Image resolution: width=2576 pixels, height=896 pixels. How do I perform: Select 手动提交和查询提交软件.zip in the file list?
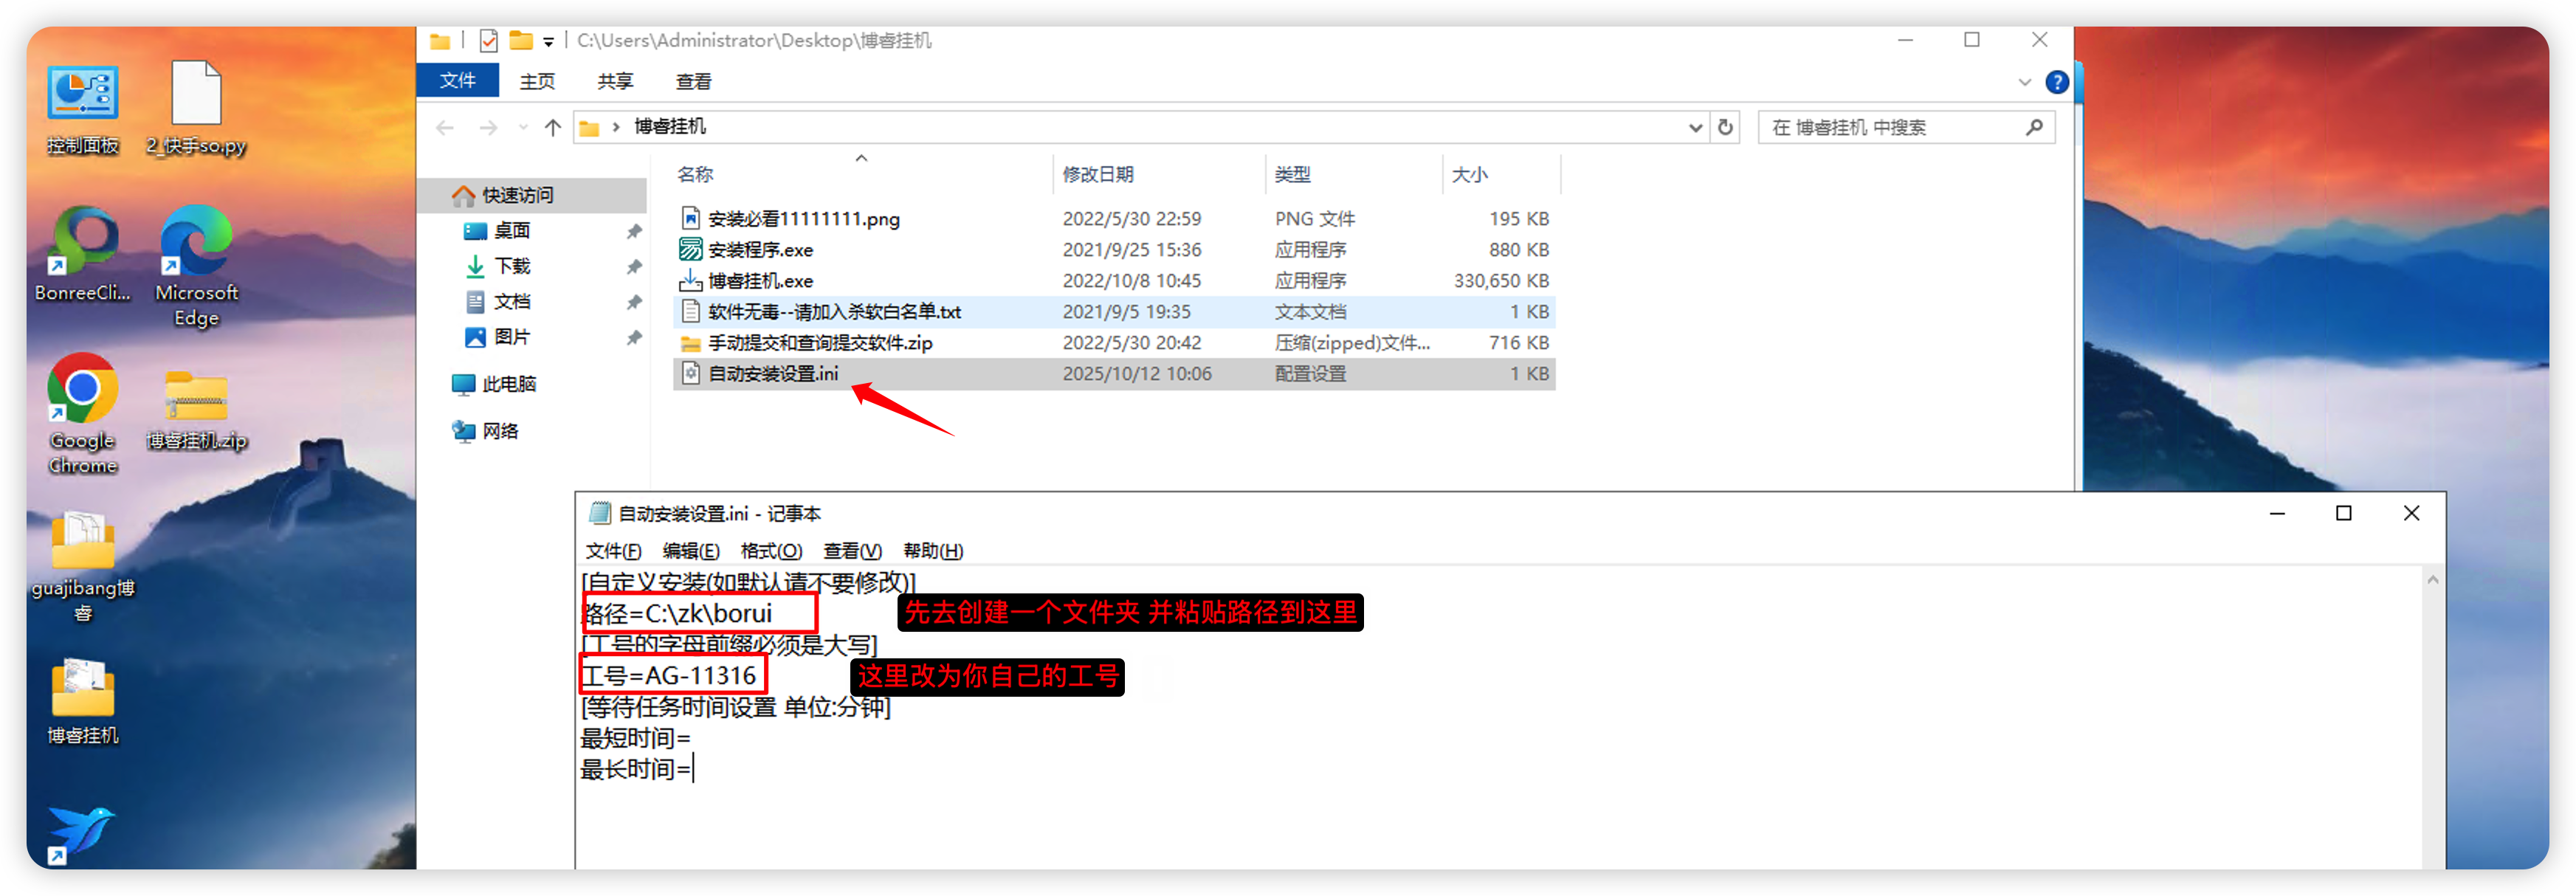(820, 343)
